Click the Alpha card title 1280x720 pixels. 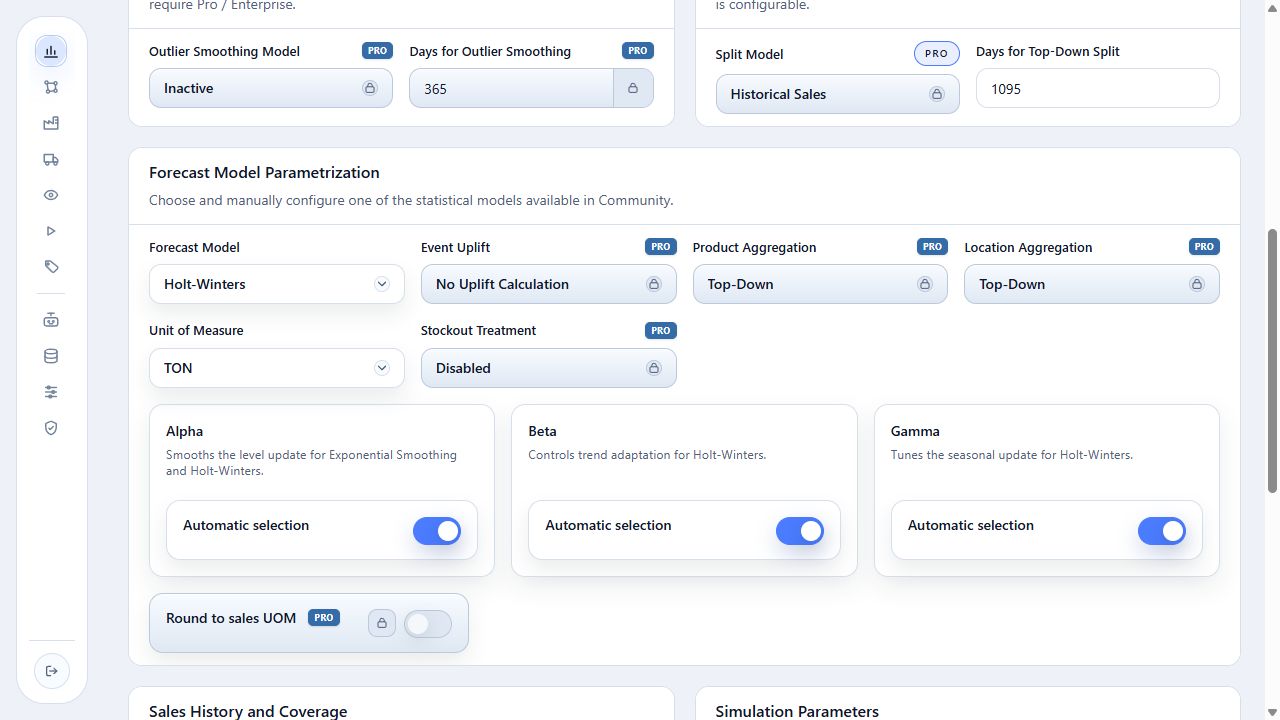coord(184,431)
